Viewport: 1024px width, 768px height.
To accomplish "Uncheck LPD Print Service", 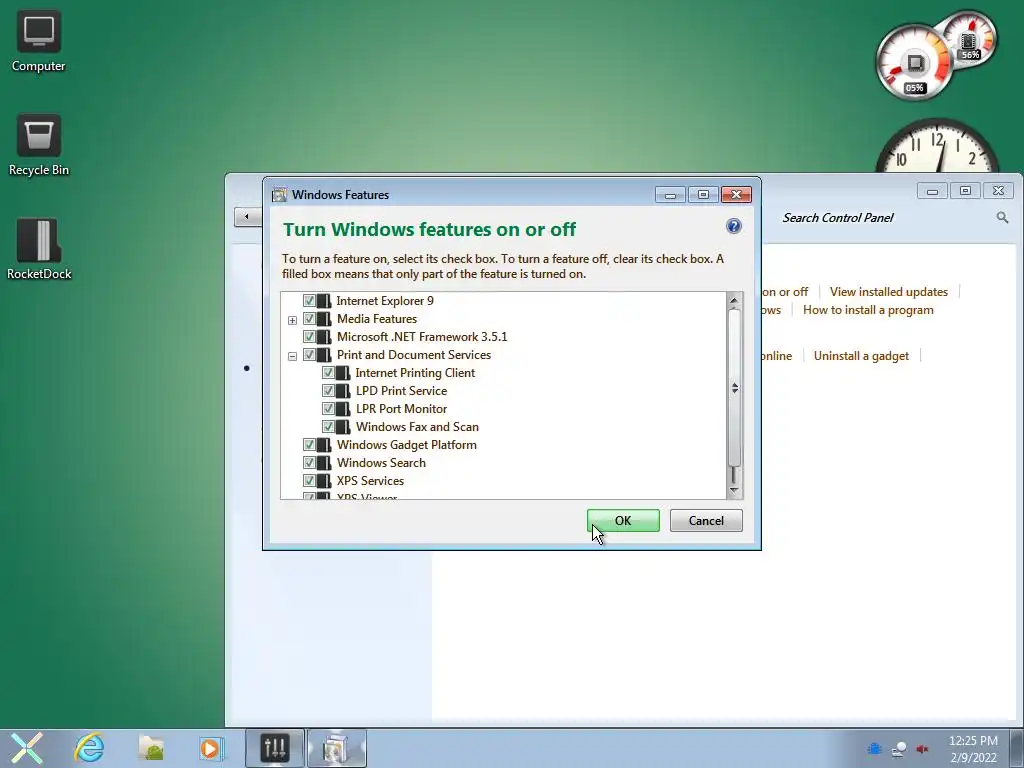I will [328, 391].
